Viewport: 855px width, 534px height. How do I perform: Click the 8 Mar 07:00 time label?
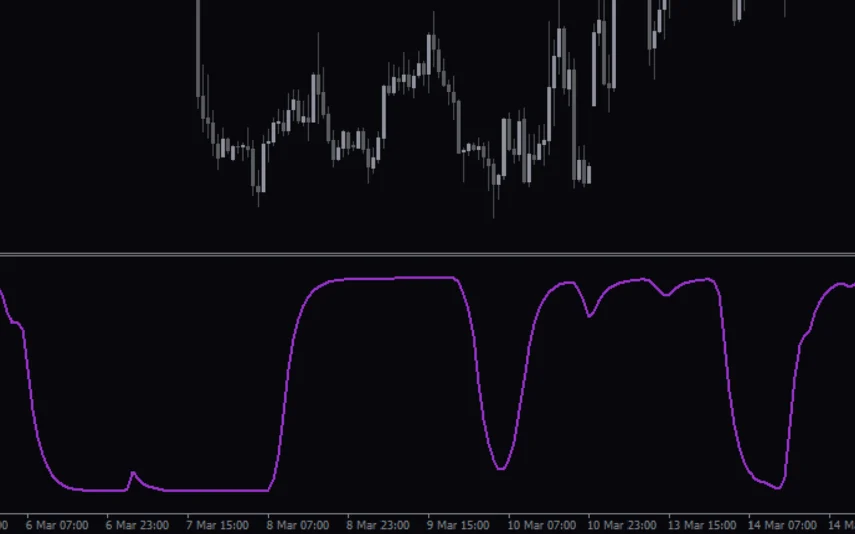click(297, 524)
